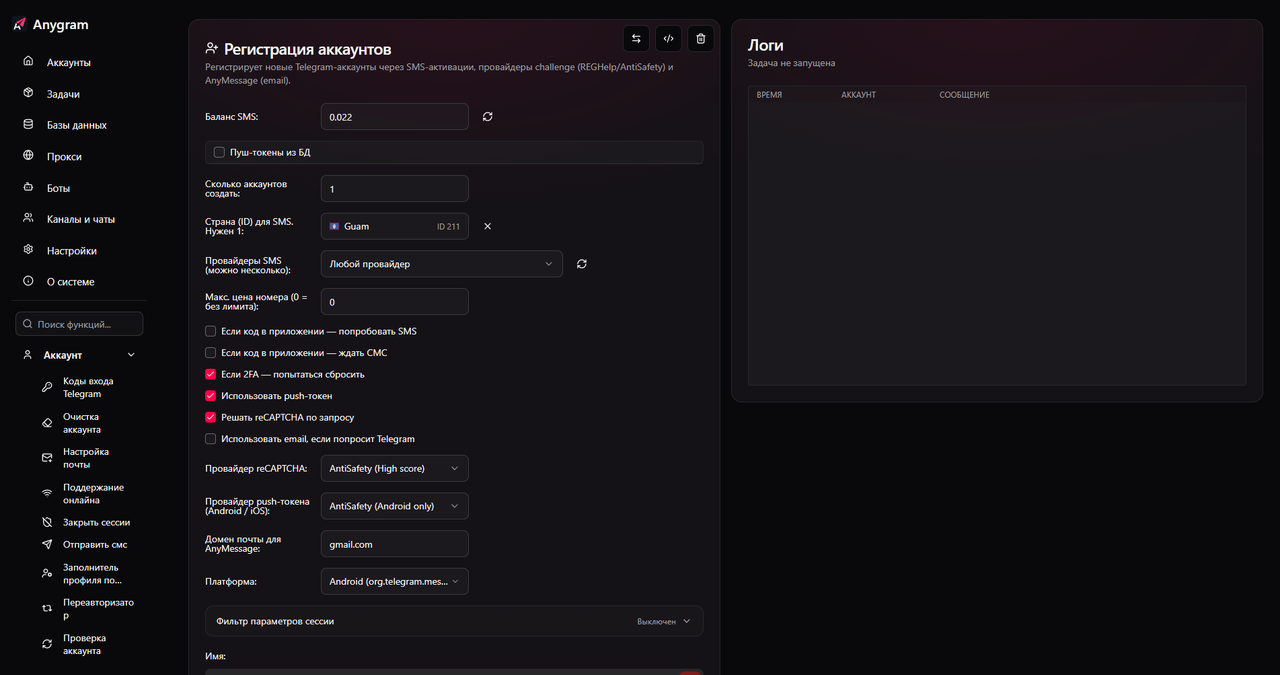Click the shield icon for Закрыть сессии
Viewport: 1280px width, 675px height.
(x=46, y=522)
